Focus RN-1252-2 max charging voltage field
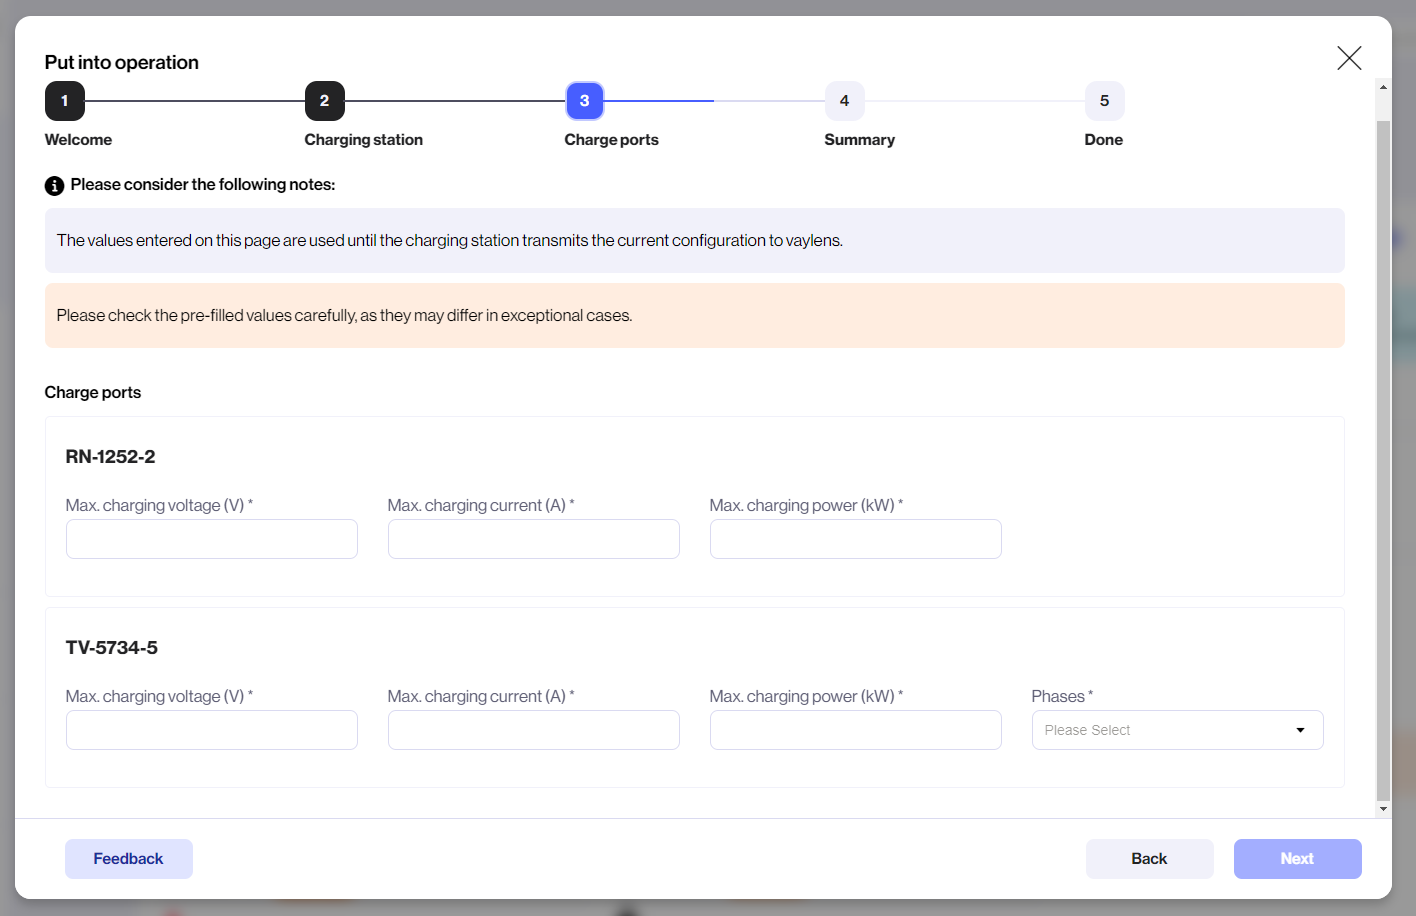Image resolution: width=1416 pixels, height=916 pixels. (x=212, y=539)
